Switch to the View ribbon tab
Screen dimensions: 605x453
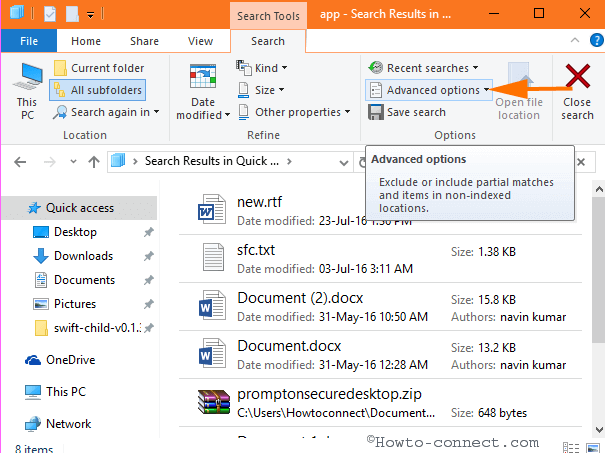[x=200, y=41]
